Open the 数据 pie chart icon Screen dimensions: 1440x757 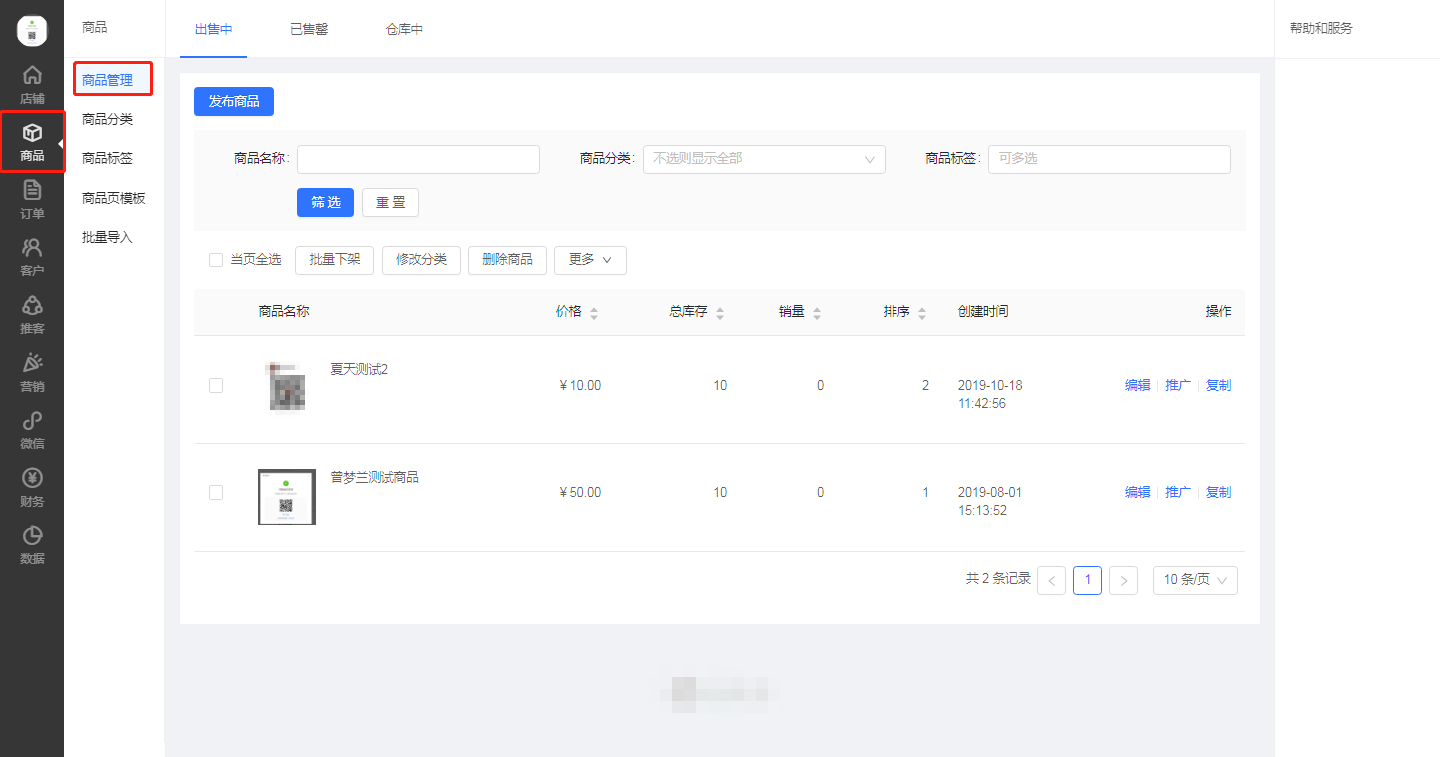pos(32,536)
